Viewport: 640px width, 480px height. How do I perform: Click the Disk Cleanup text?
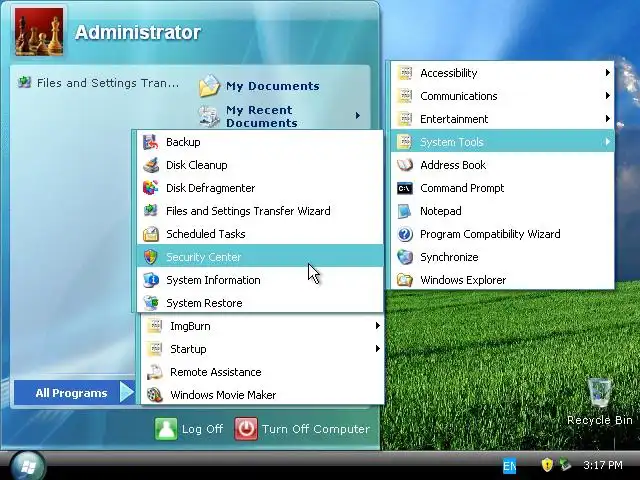coord(197,165)
